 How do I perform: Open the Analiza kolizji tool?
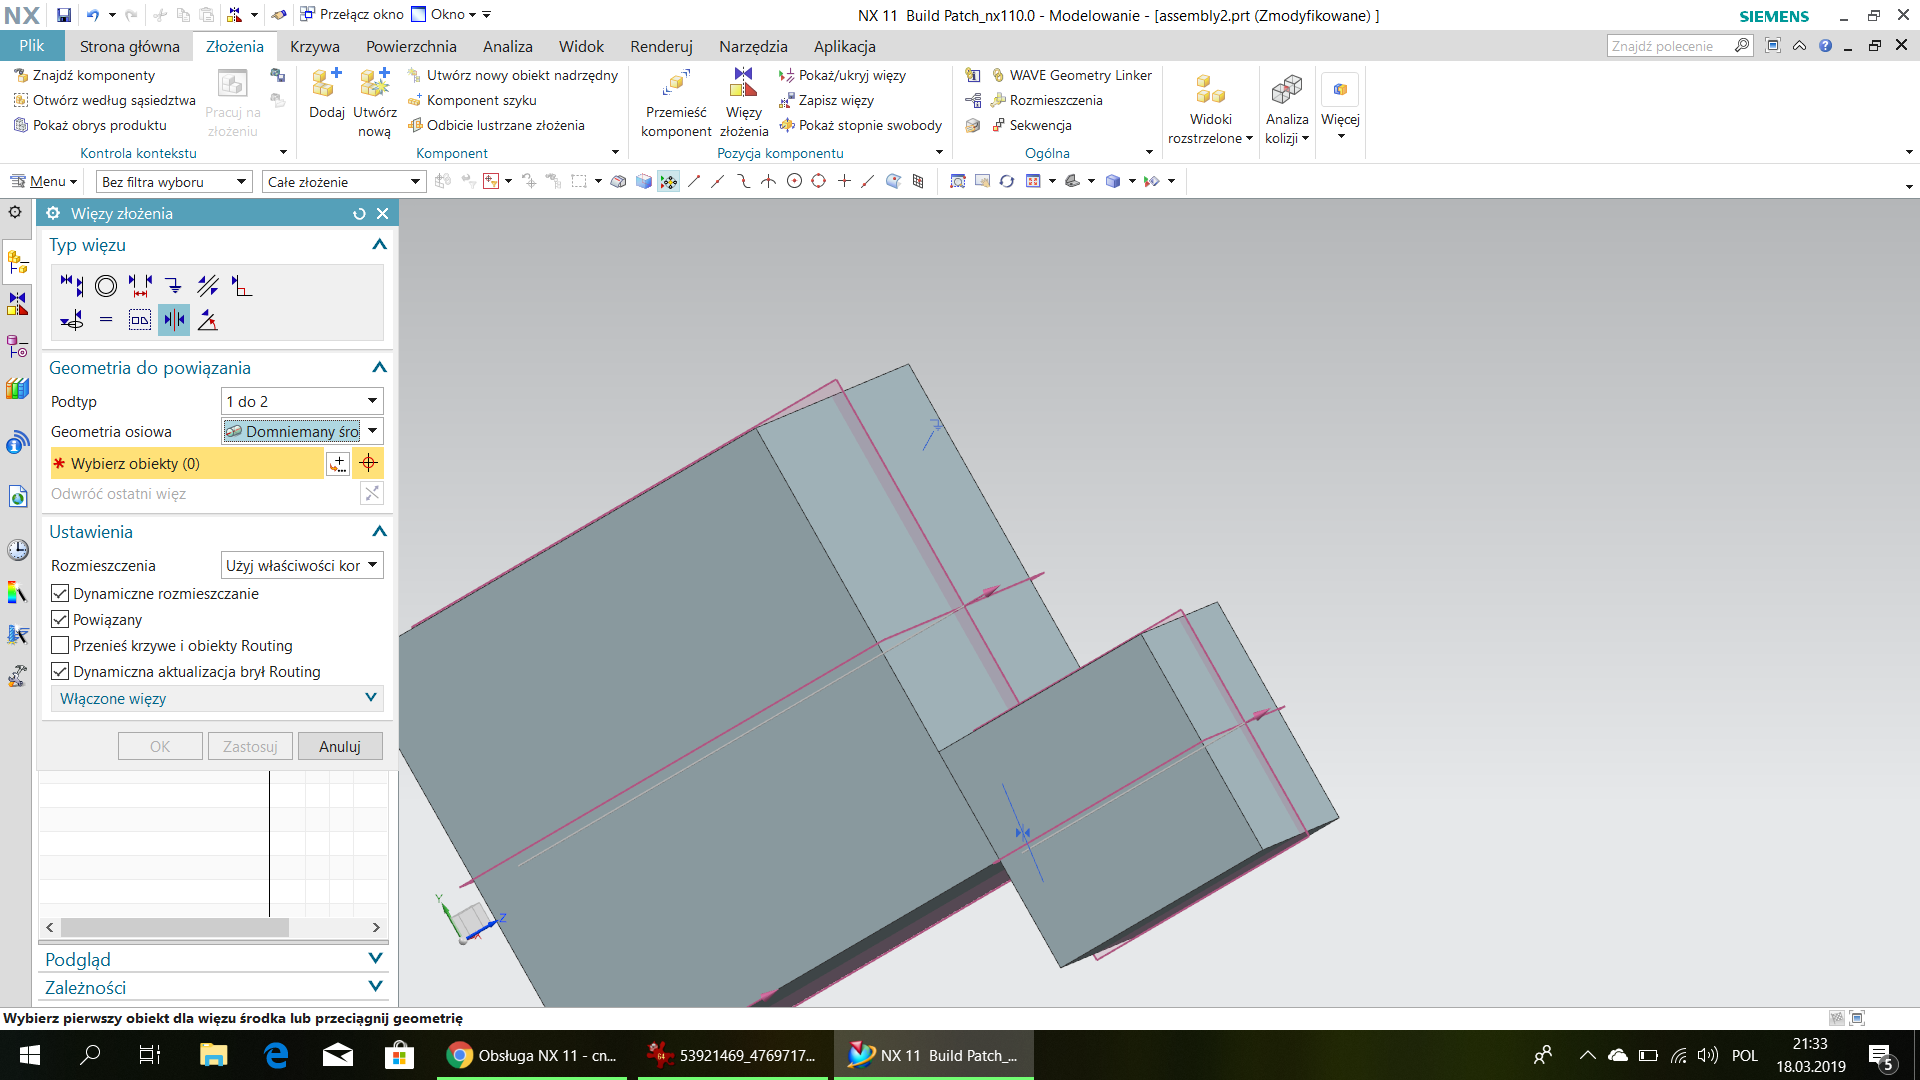[1287, 108]
